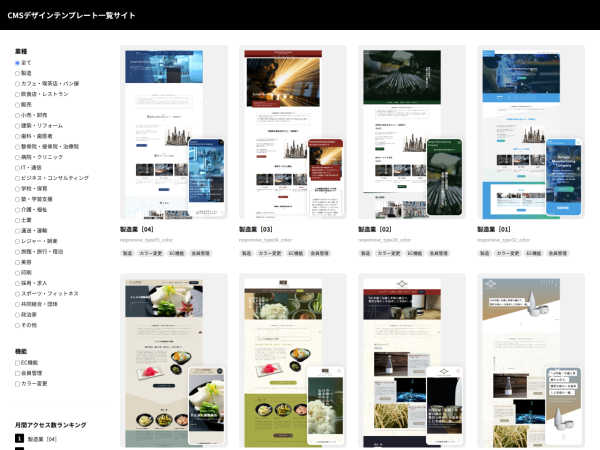
Task: Open the 製造業 [04] card title link
Action: 137,229
